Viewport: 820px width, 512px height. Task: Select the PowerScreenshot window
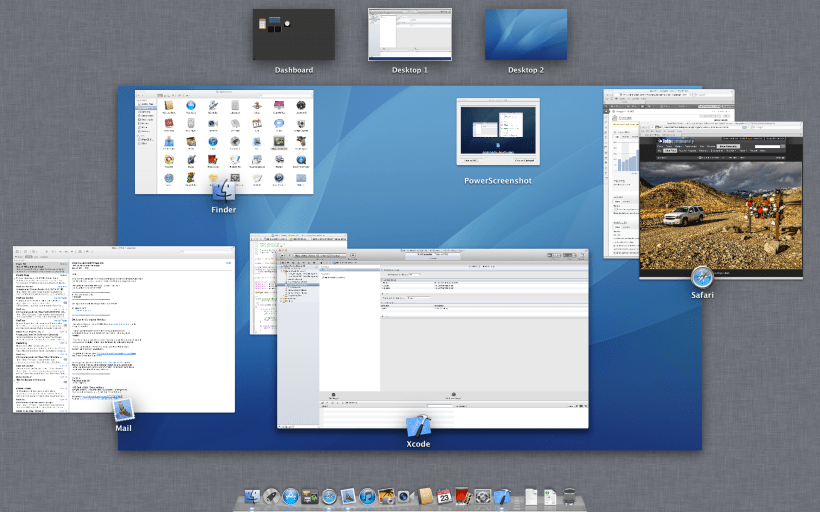tap(497, 130)
